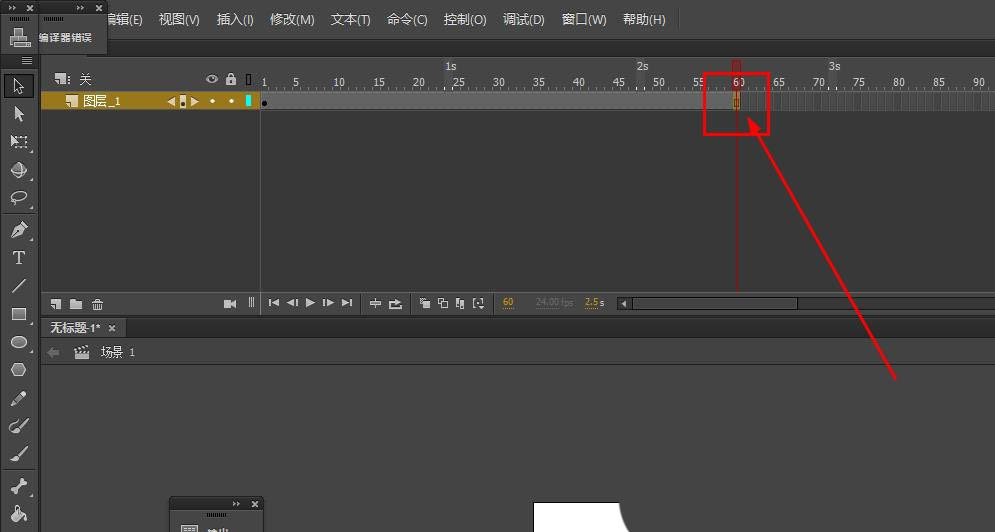
Task: Collapse the tools panel double arrow
Action: 12,8
